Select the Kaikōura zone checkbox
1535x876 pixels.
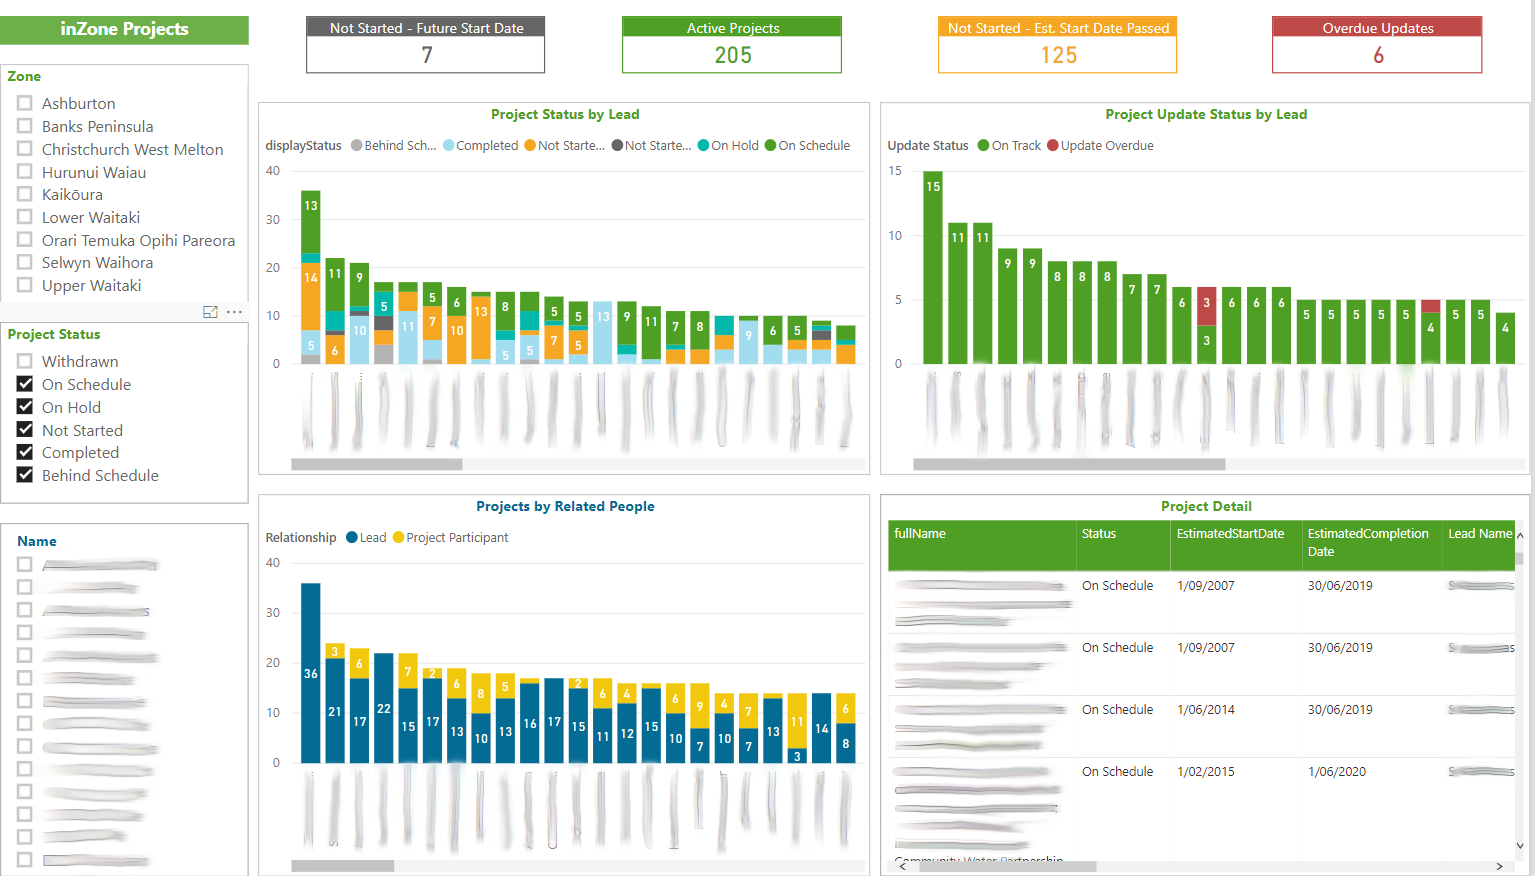coord(25,194)
